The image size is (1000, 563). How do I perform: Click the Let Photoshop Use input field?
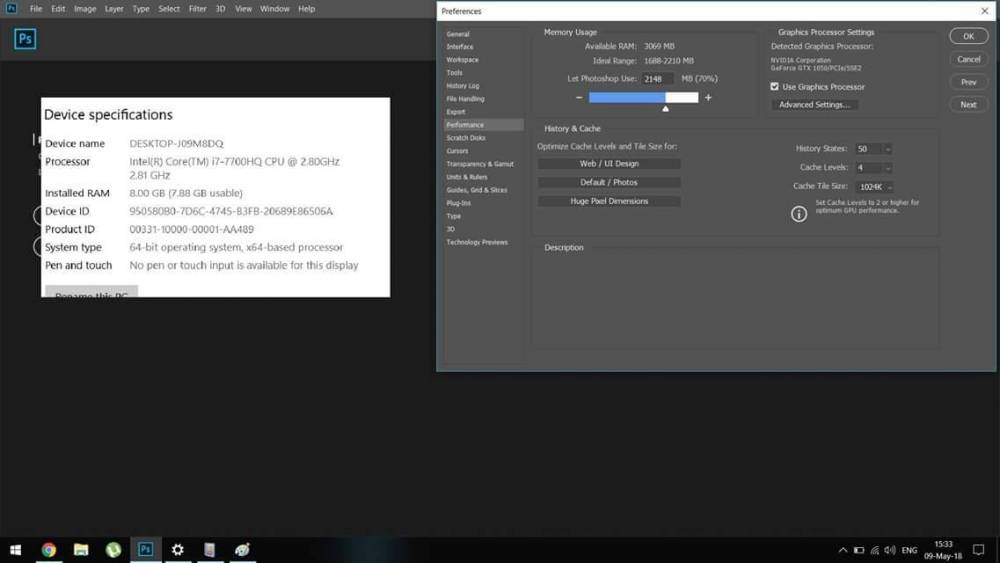[x=658, y=79]
